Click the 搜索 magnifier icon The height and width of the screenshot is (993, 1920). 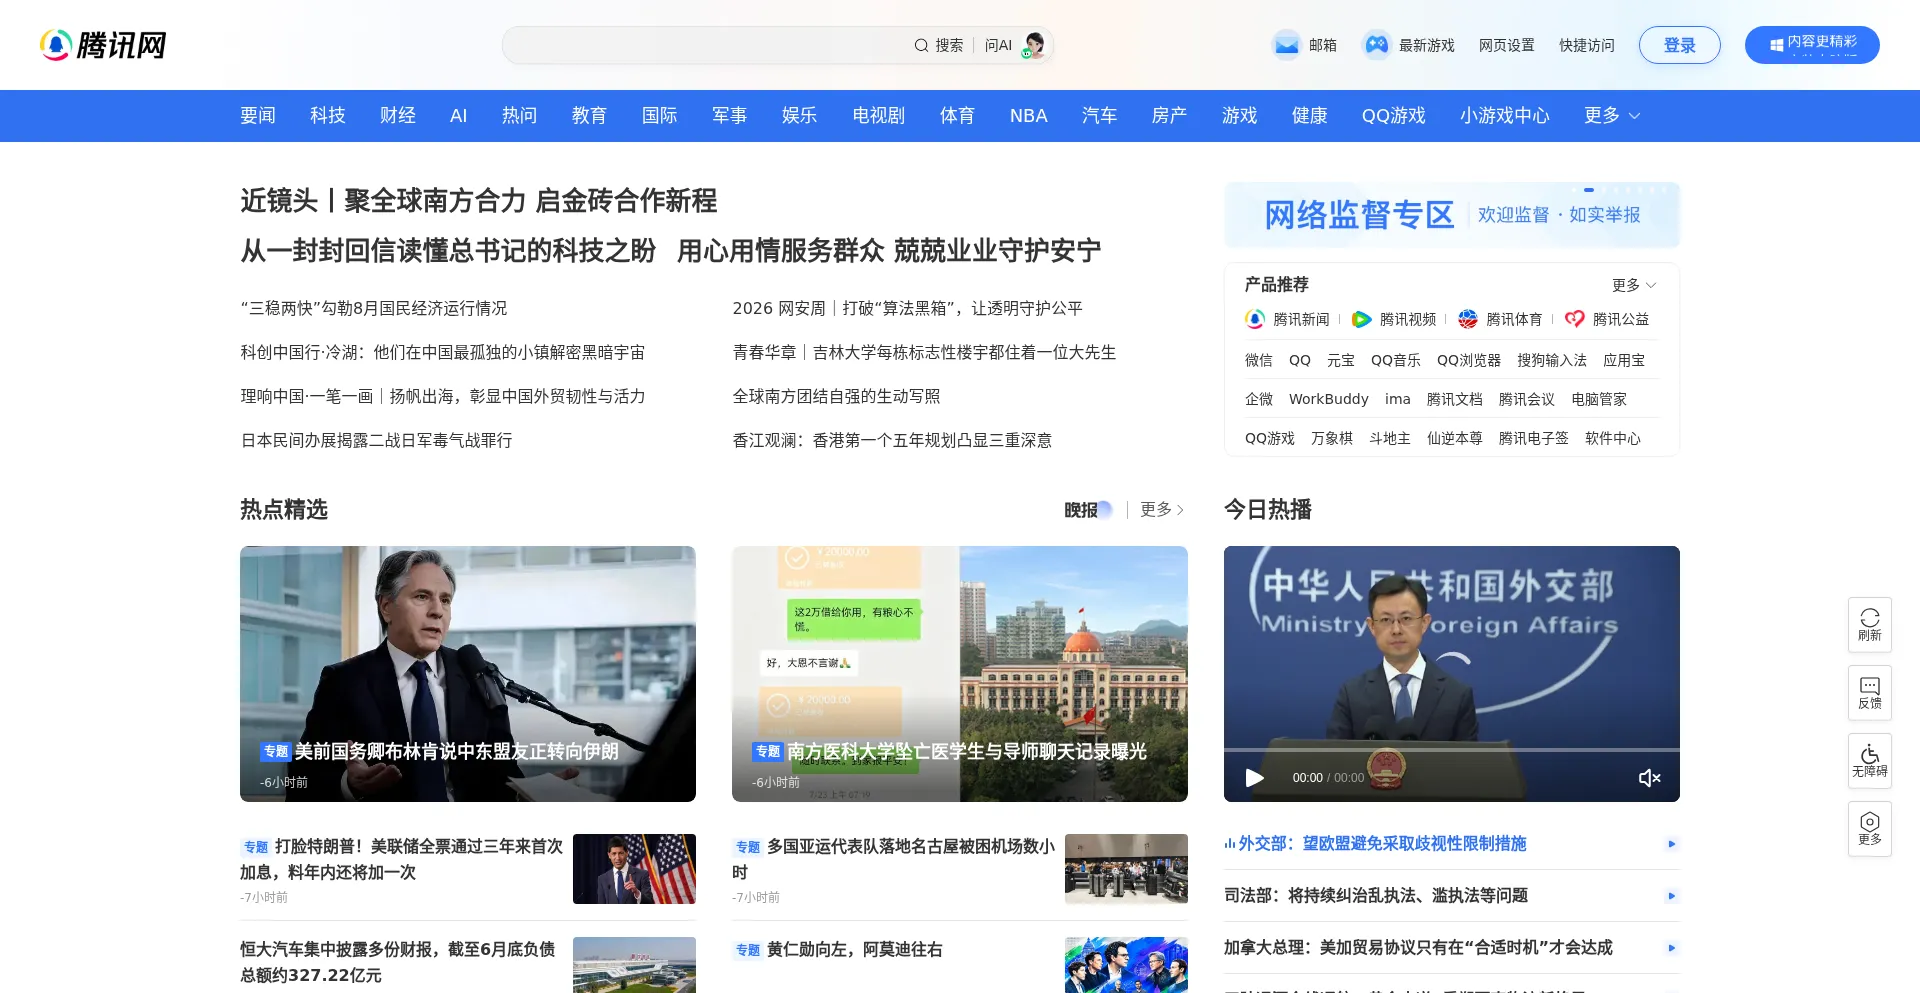point(921,45)
